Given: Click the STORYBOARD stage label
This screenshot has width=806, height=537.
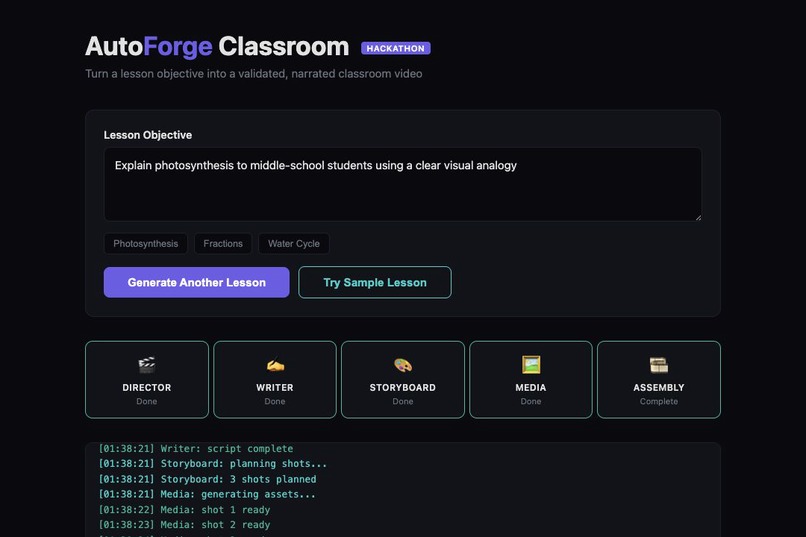Looking at the screenshot, I should coord(402,387).
